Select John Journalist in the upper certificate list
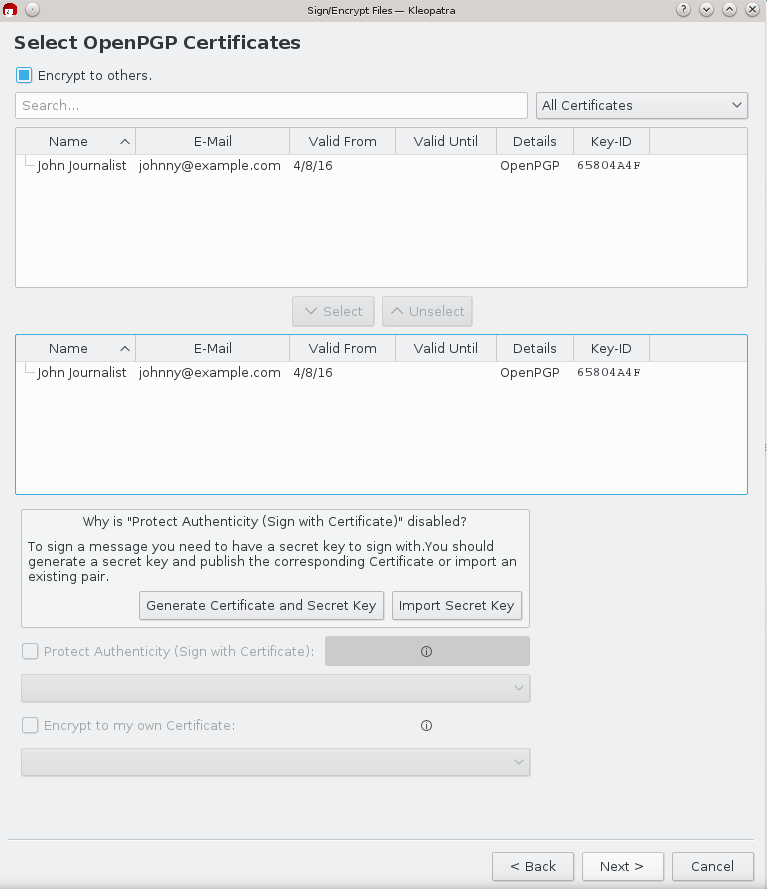Screen dimensions: 767x889 click(82, 166)
